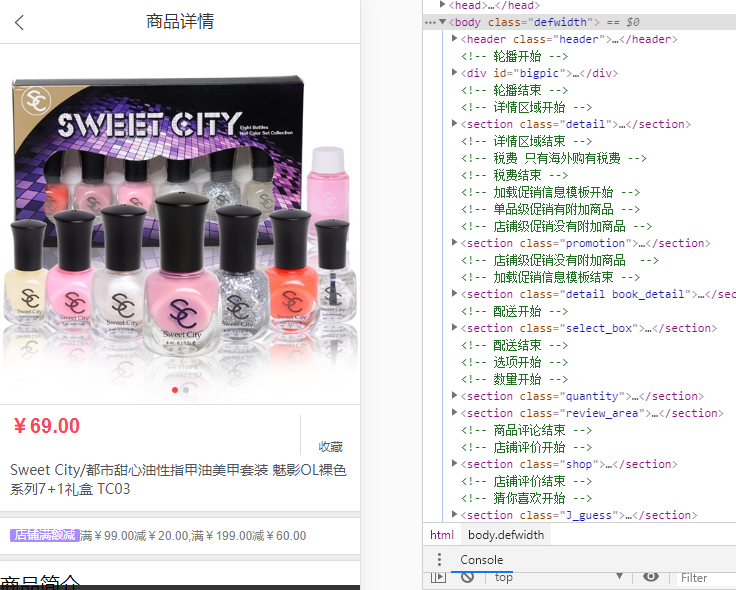736x590 pixels.
Task: Select the comment line 店铺评价开始
Action: (x=526, y=447)
